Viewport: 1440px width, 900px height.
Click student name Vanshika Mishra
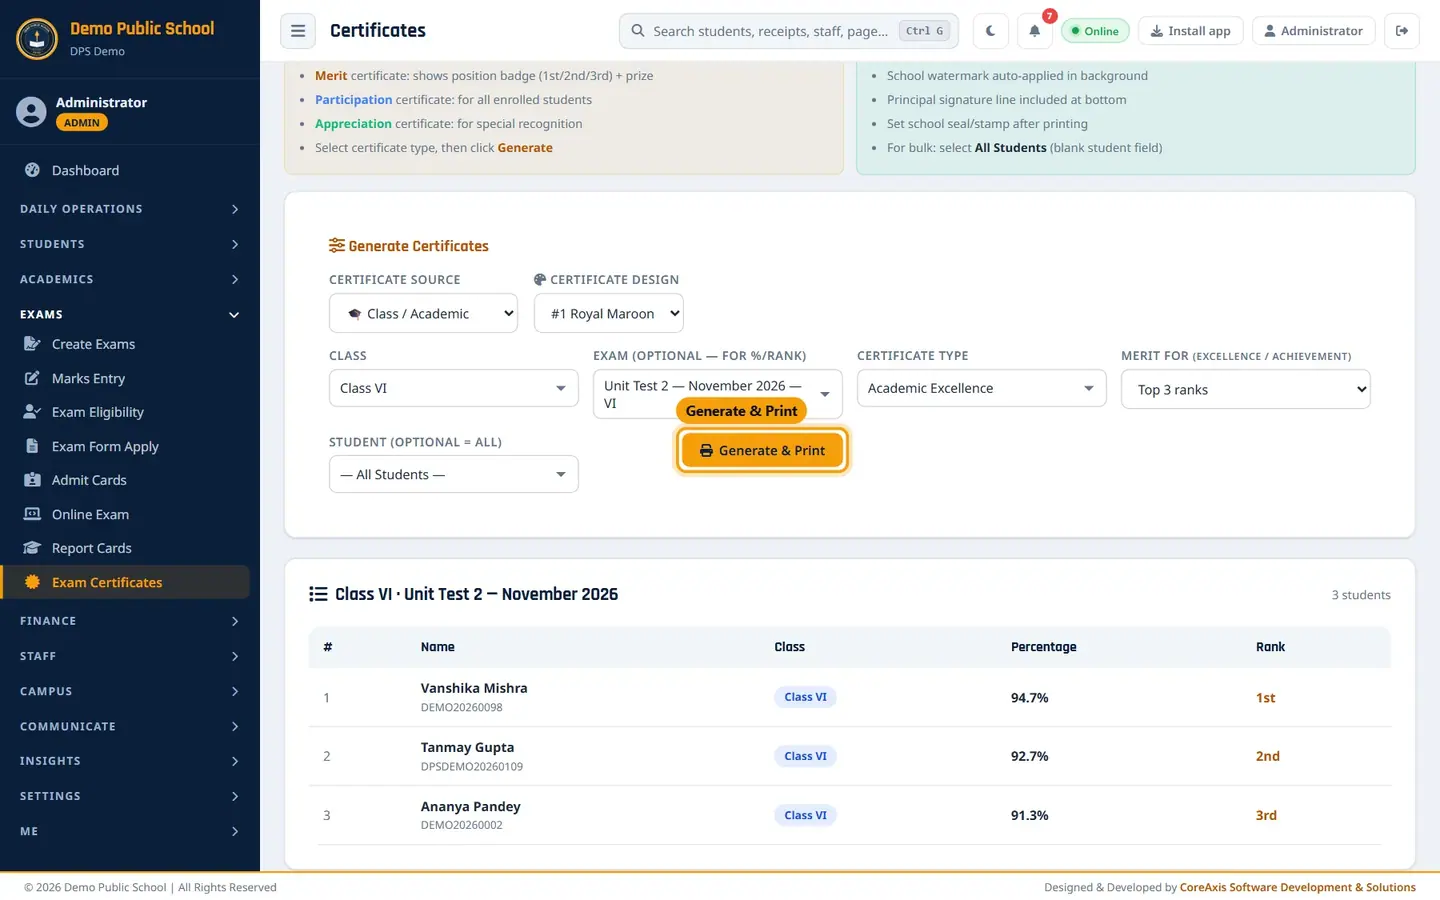474,688
